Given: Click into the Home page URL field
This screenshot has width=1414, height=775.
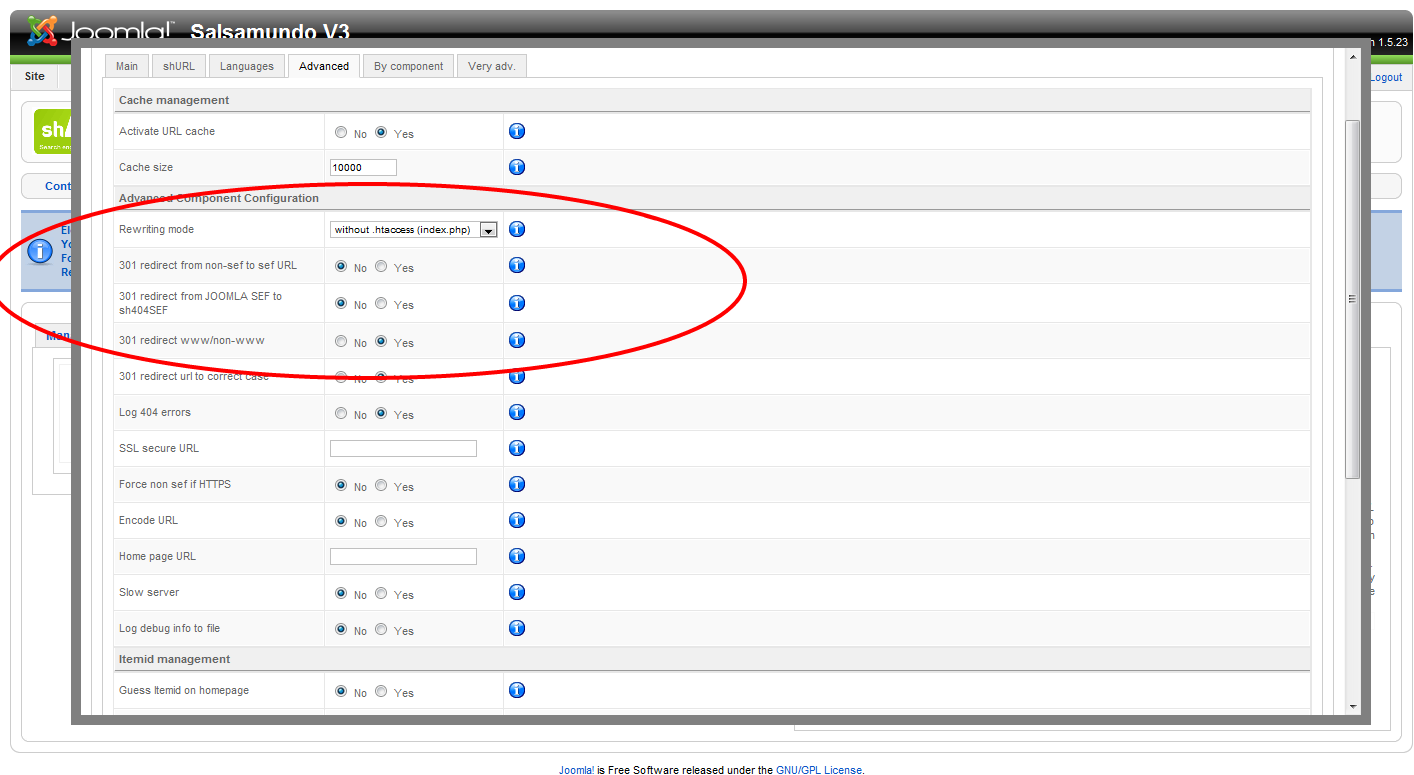Looking at the screenshot, I should pyautogui.click(x=403, y=556).
